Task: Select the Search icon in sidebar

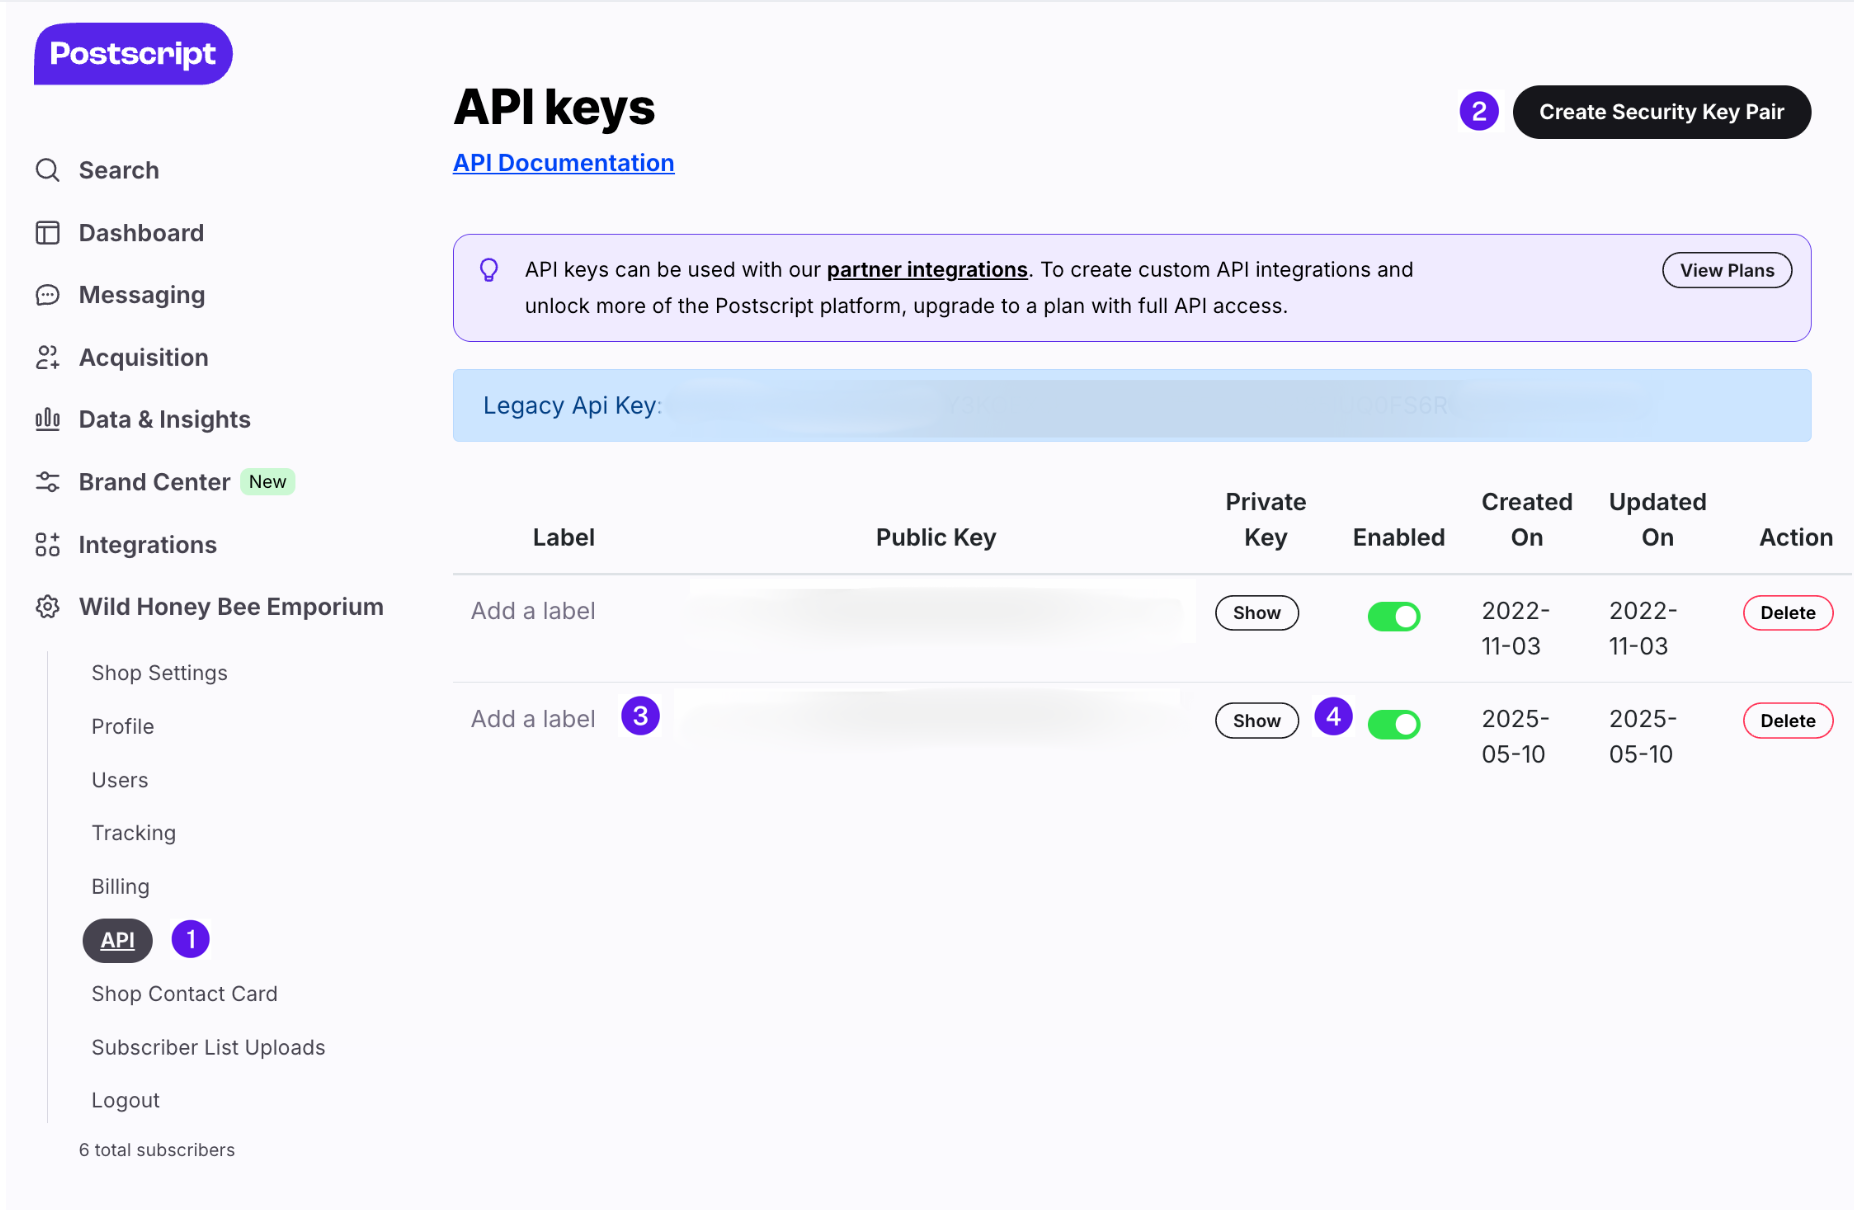Action: point(47,170)
